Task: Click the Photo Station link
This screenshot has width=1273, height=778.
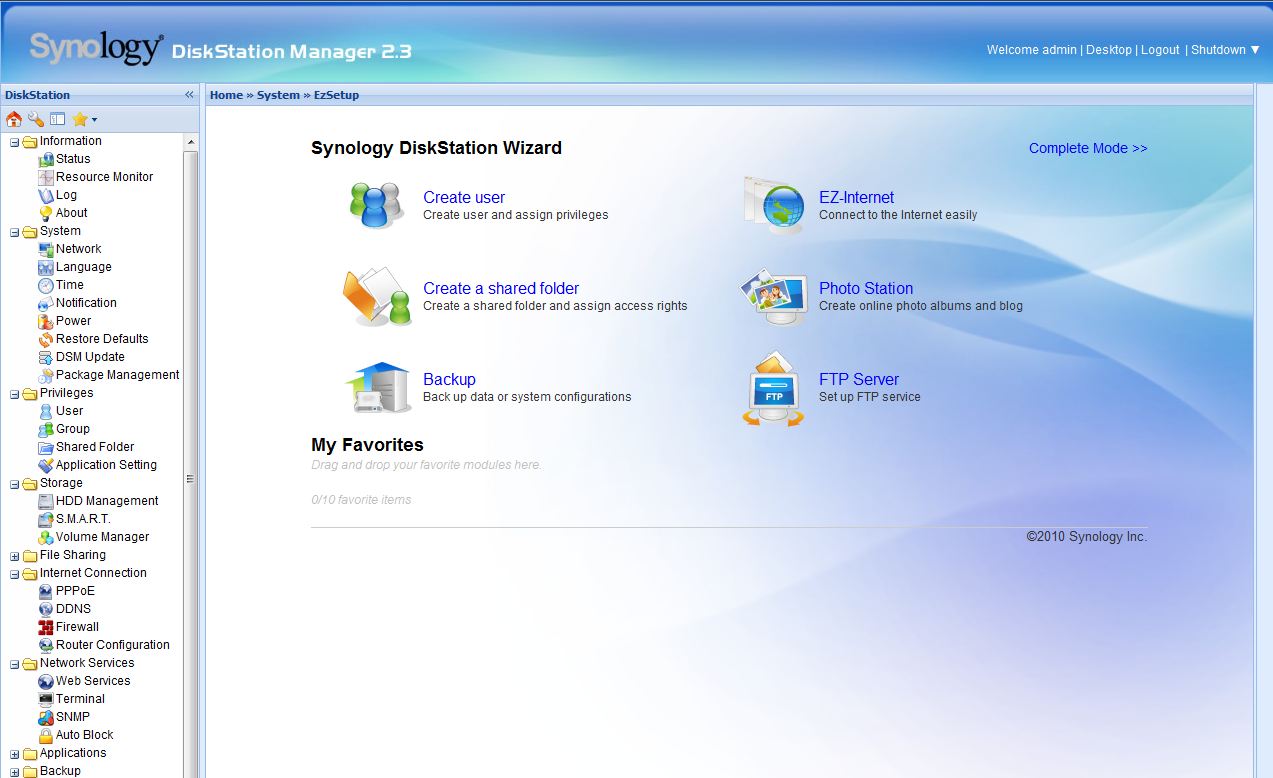Action: pos(866,288)
